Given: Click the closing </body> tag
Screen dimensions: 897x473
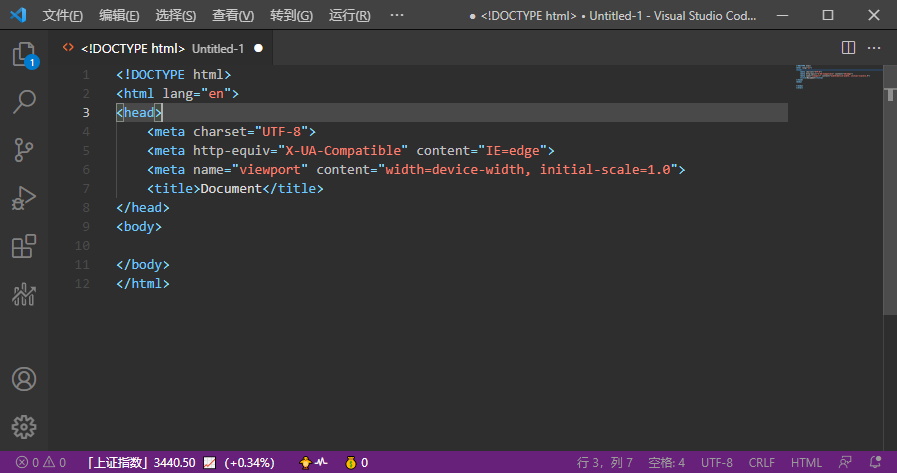Looking at the screenshot, I should (x=143, y=264).
